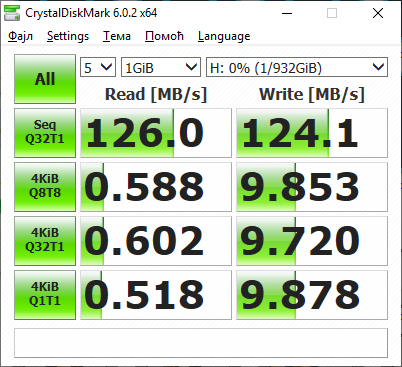Open the Помоћ menu
402x367 pixels.
coord(164,36)
